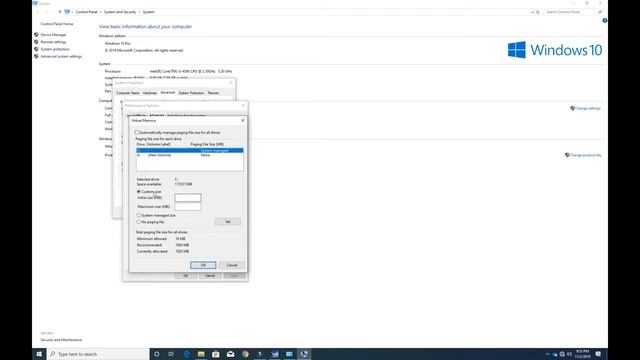Click OK in Performance Options window
The image size is (640, 360).
click(186, 276)
